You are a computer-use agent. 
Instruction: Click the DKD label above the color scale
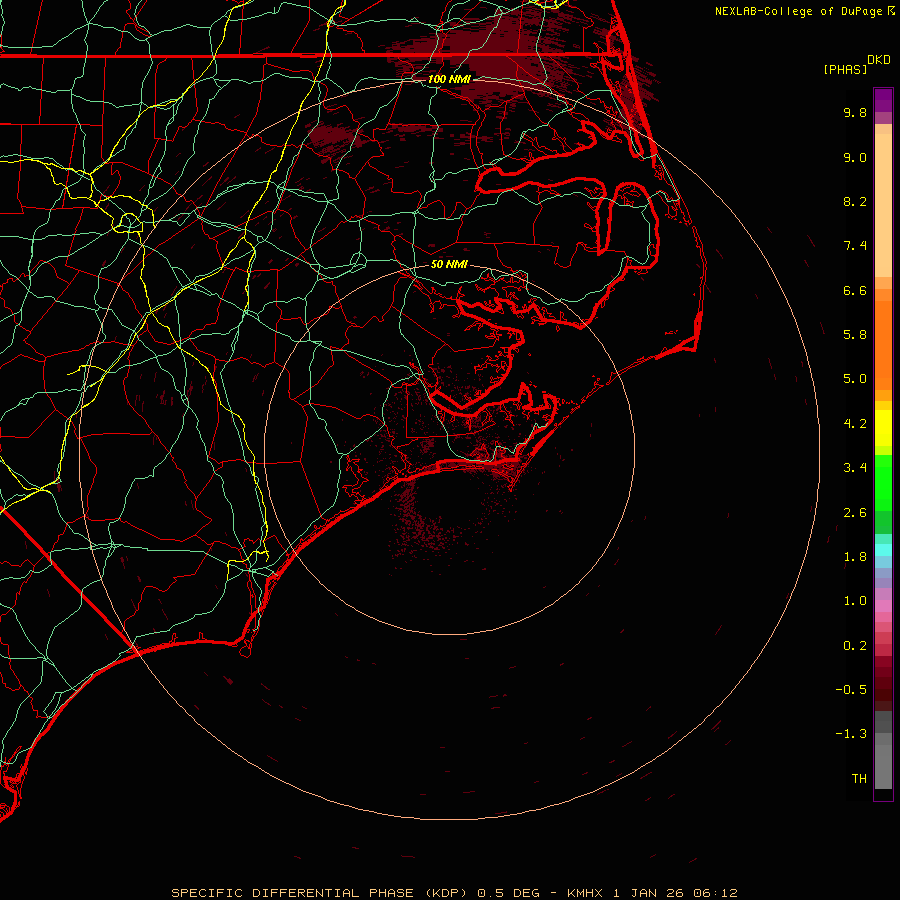point(879,60)
